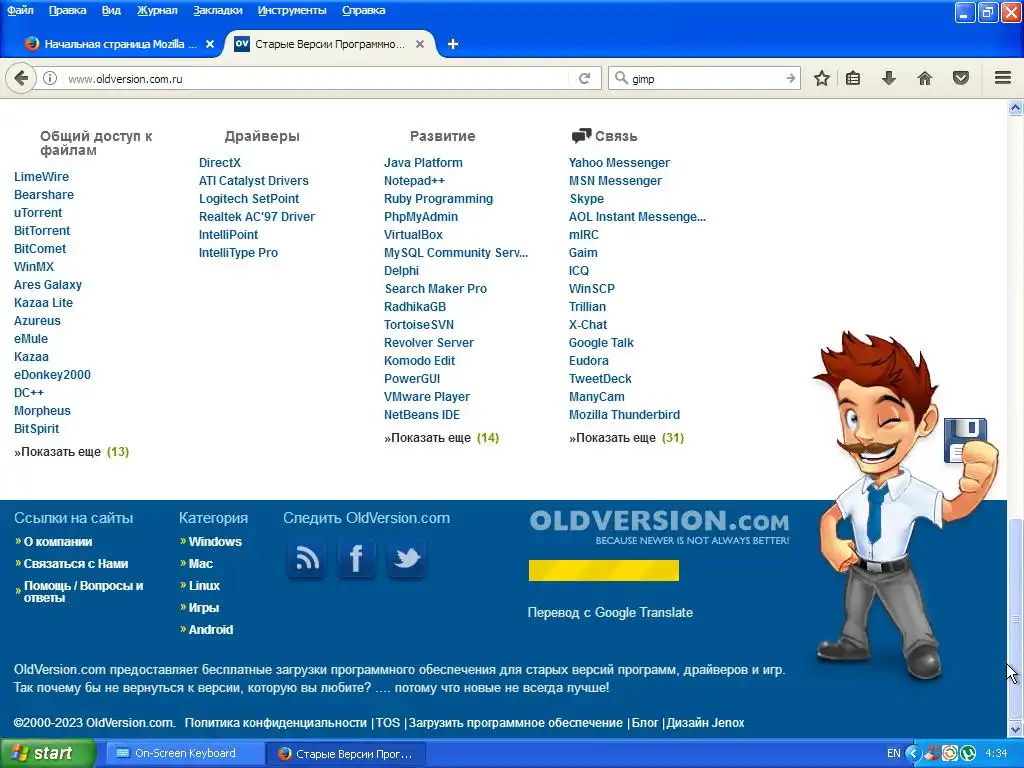Click the browser back arrow button

pyautogui.click(x=21, y=78)
